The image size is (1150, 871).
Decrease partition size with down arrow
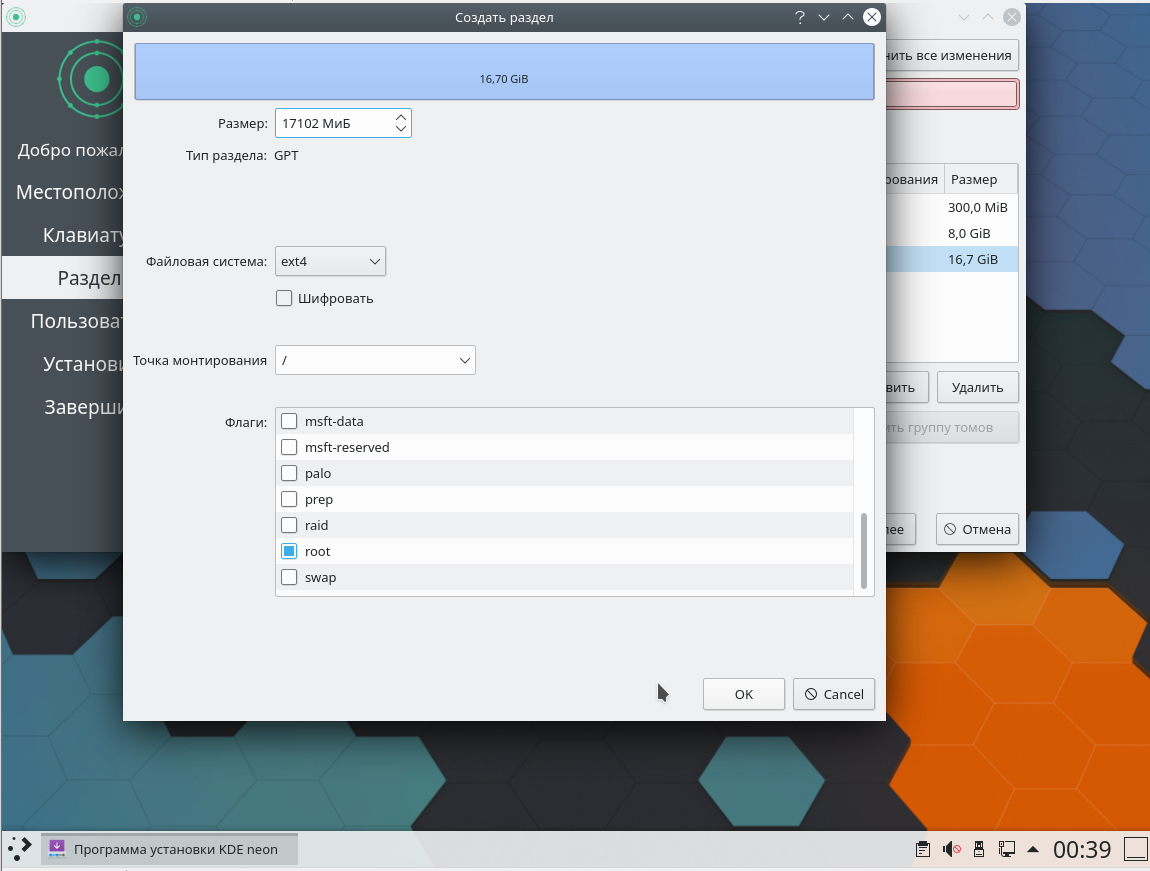tap(400, 128)
